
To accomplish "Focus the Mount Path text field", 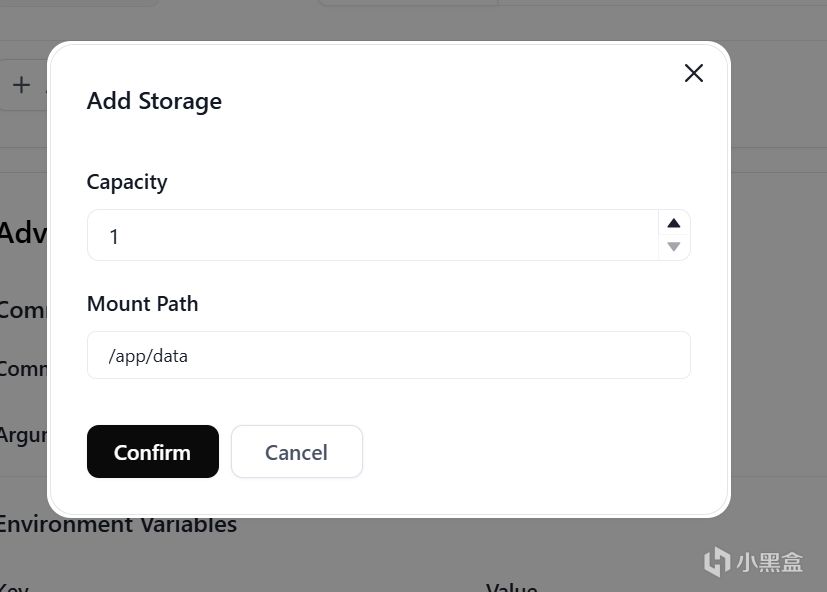I will pos(388,356).
